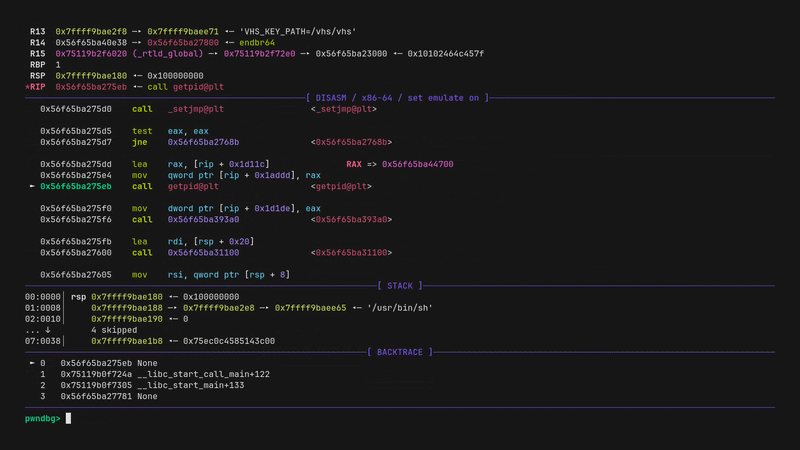Click the '/usr/bin/sh' string on stack

click(x=399, y=308)
